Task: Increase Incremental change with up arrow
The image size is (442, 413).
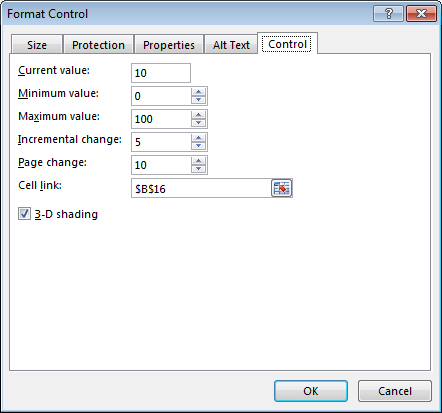Action: click(198, 138)
